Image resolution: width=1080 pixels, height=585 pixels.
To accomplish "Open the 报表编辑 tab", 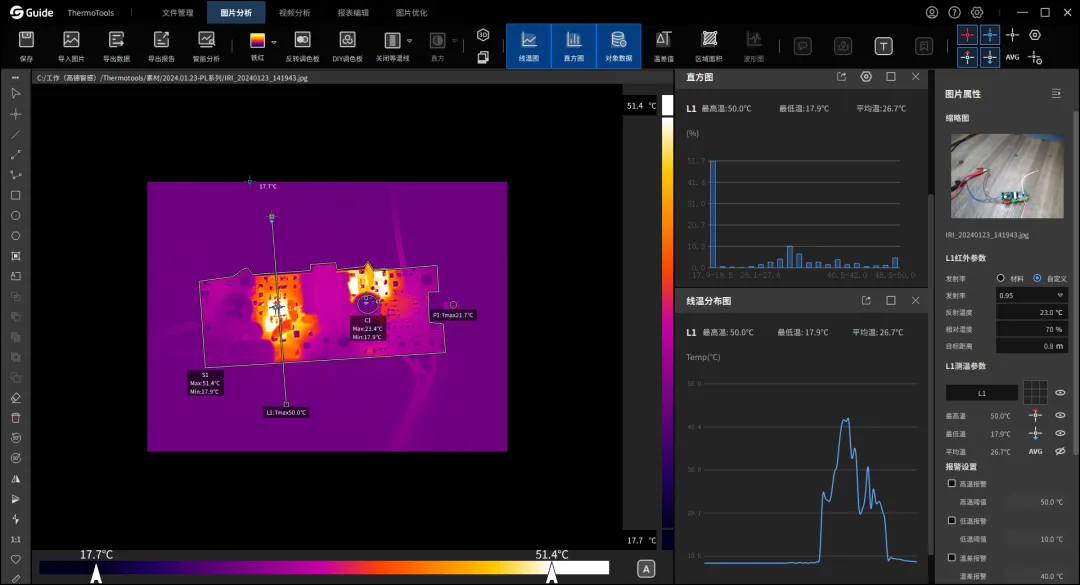I will tap(353, 12).
